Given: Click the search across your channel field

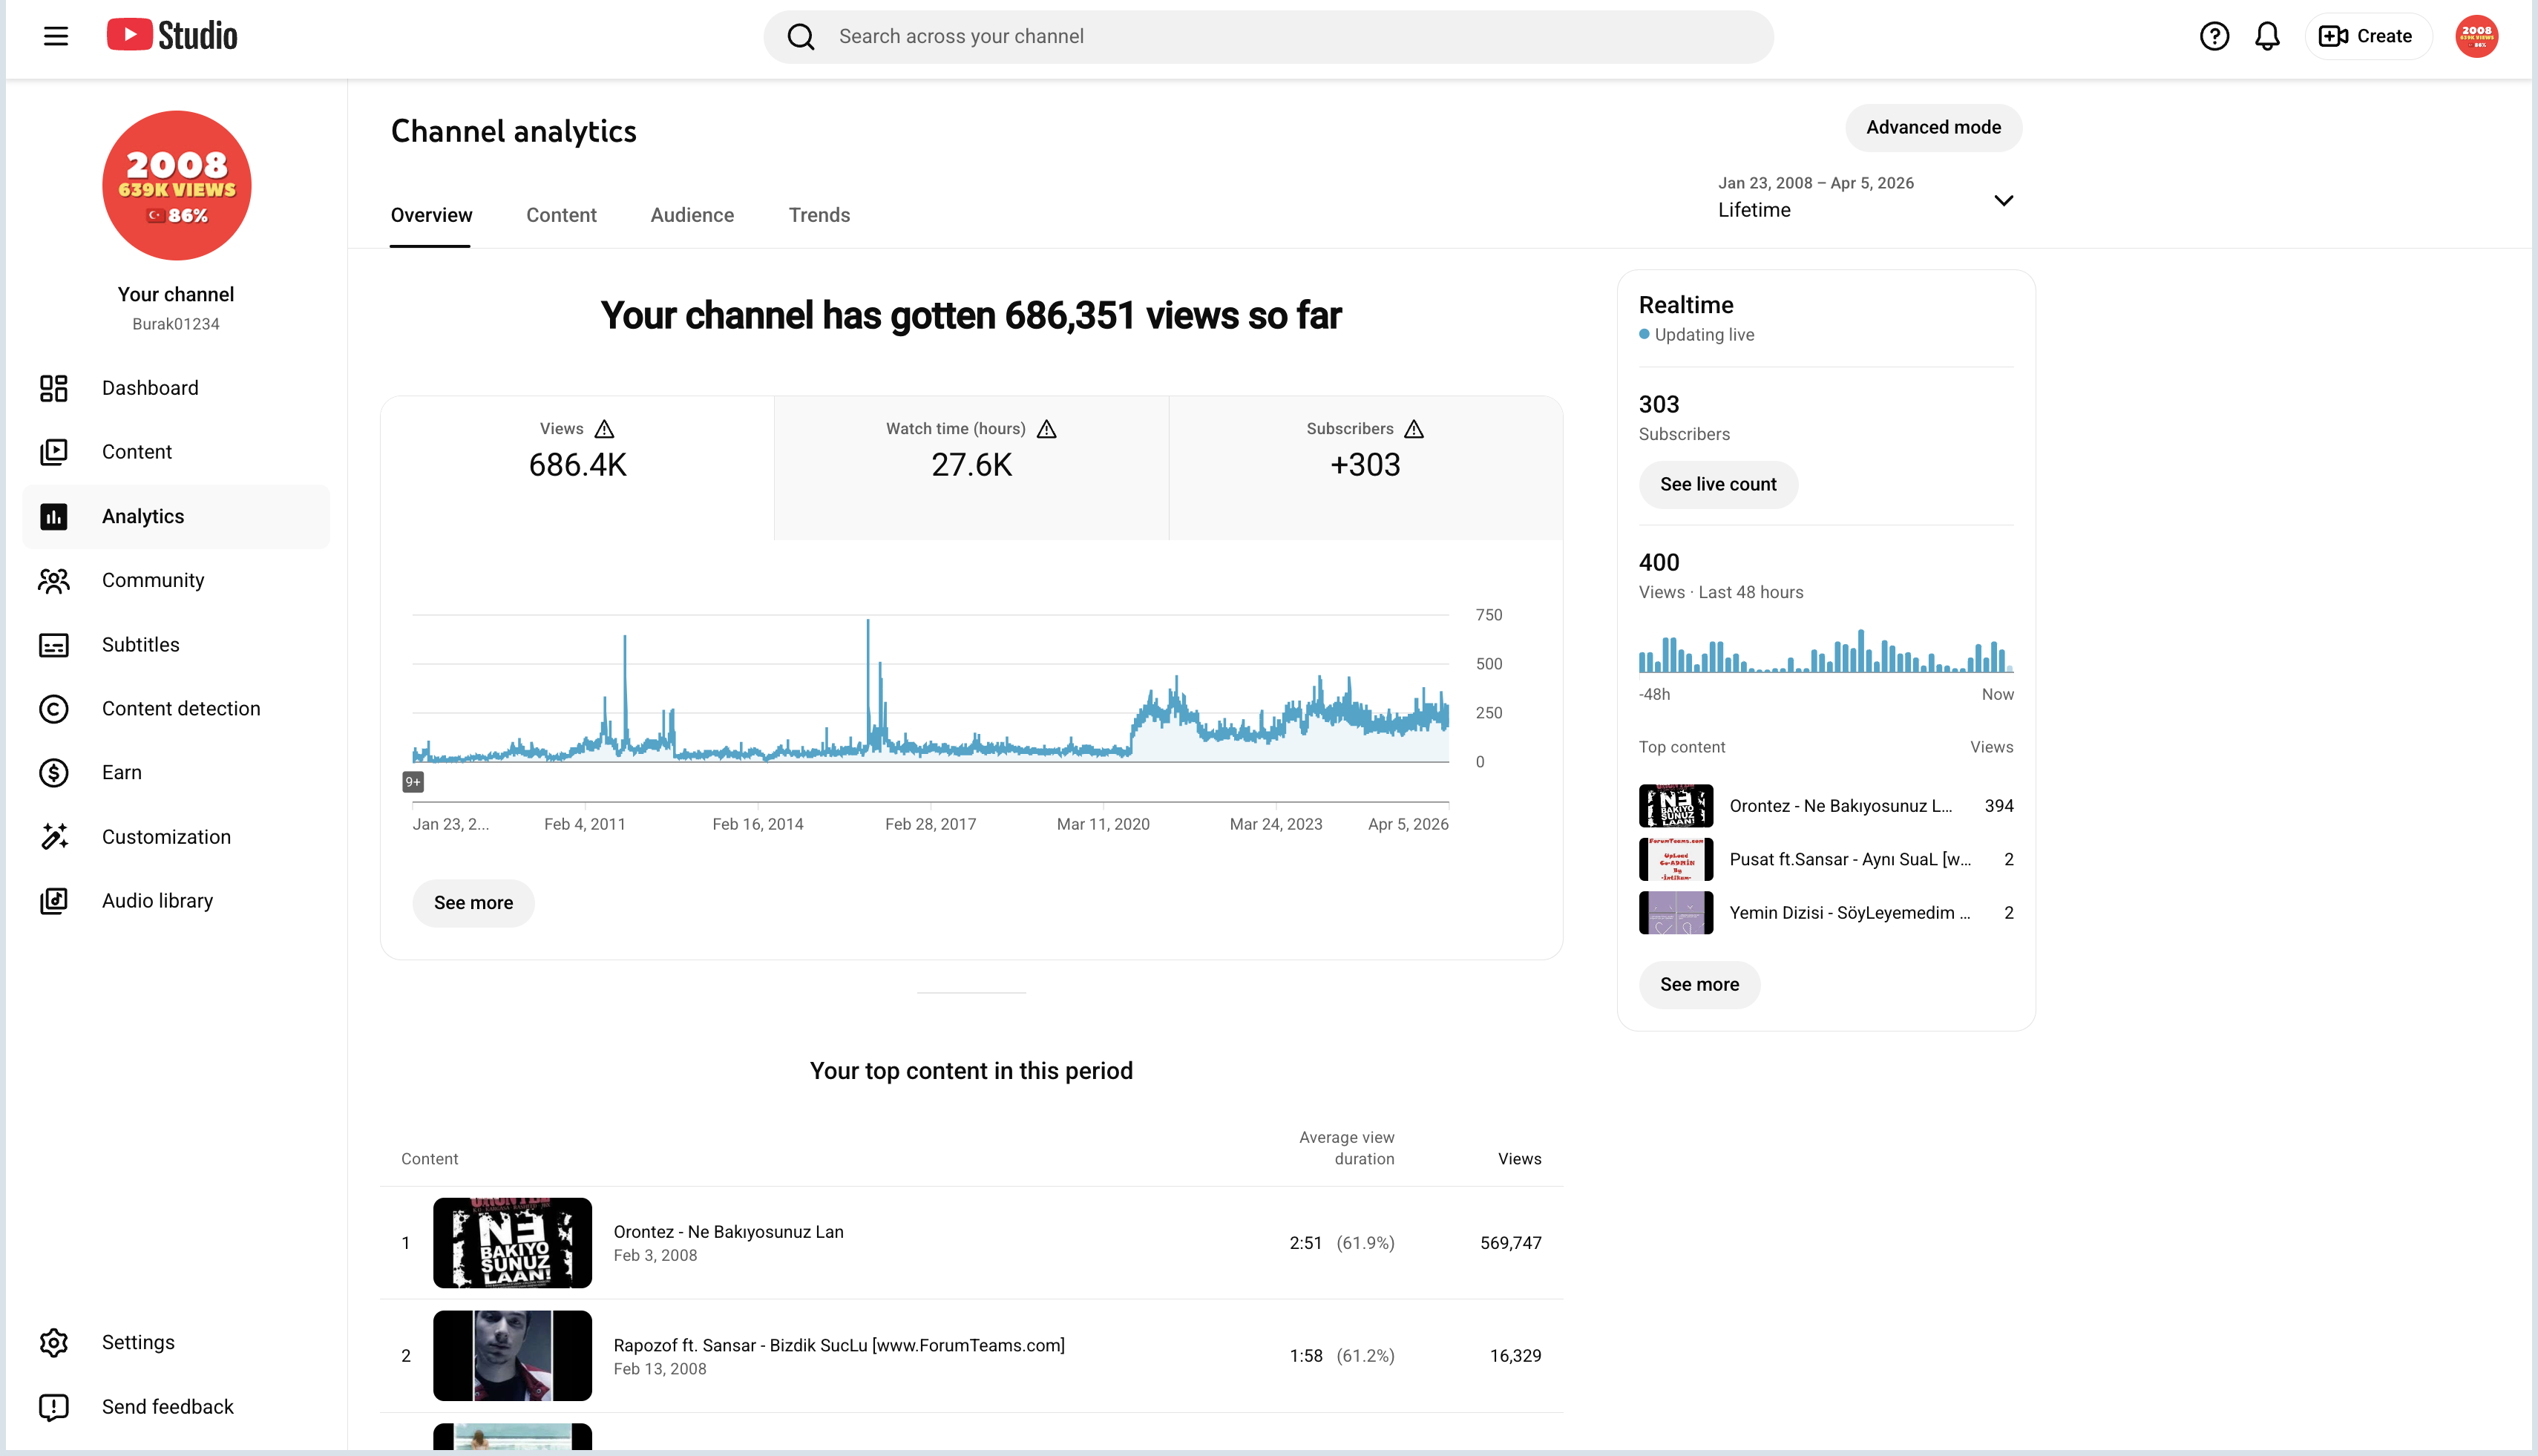Looking at the screenshot, I should 1268,37.
